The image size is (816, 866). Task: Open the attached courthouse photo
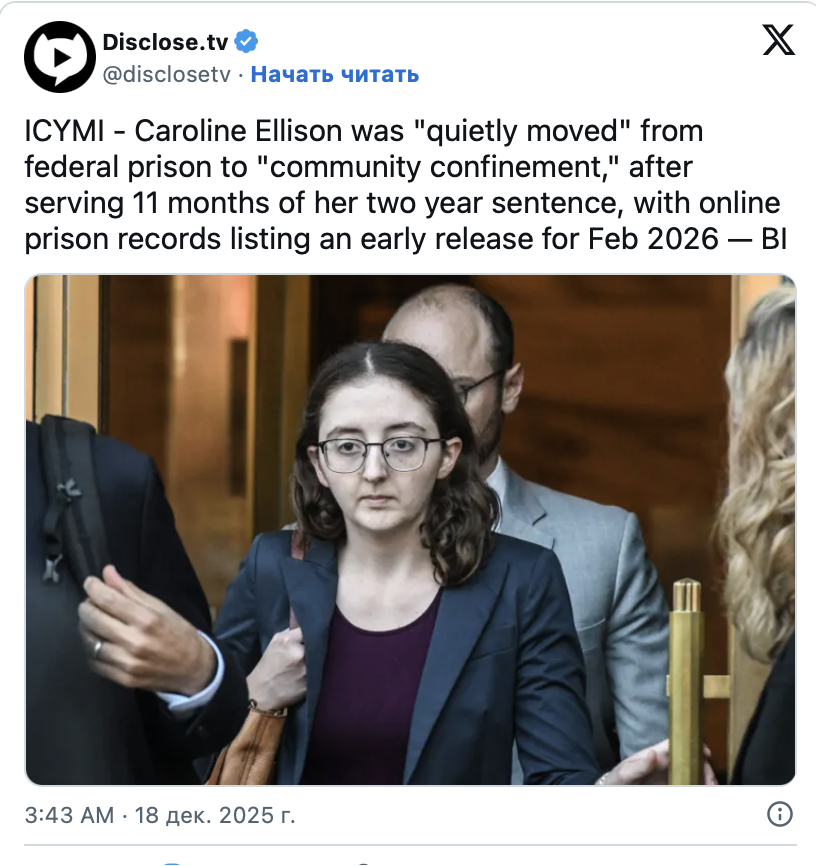tap(410, 529)
